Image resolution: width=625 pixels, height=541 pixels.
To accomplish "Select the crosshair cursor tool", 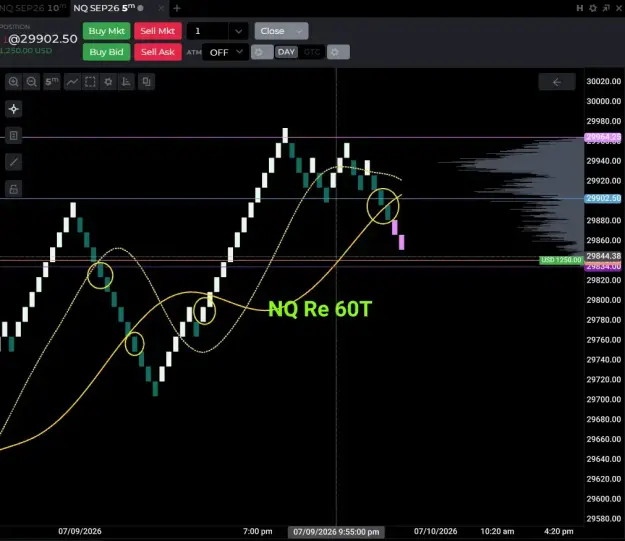I will 14,109.
